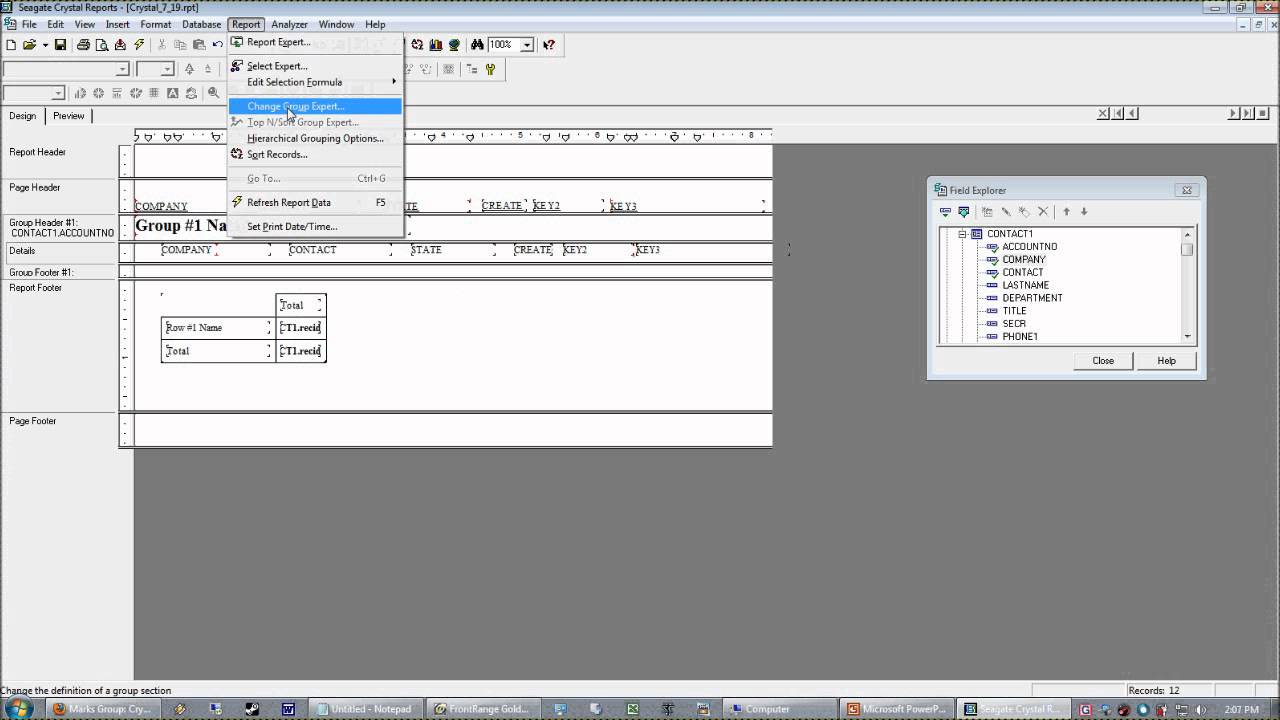1280x720 pixels.
Task: Refresh data with the lightning bolt icon
Action: pyautogui.click(x=139, y=45)
